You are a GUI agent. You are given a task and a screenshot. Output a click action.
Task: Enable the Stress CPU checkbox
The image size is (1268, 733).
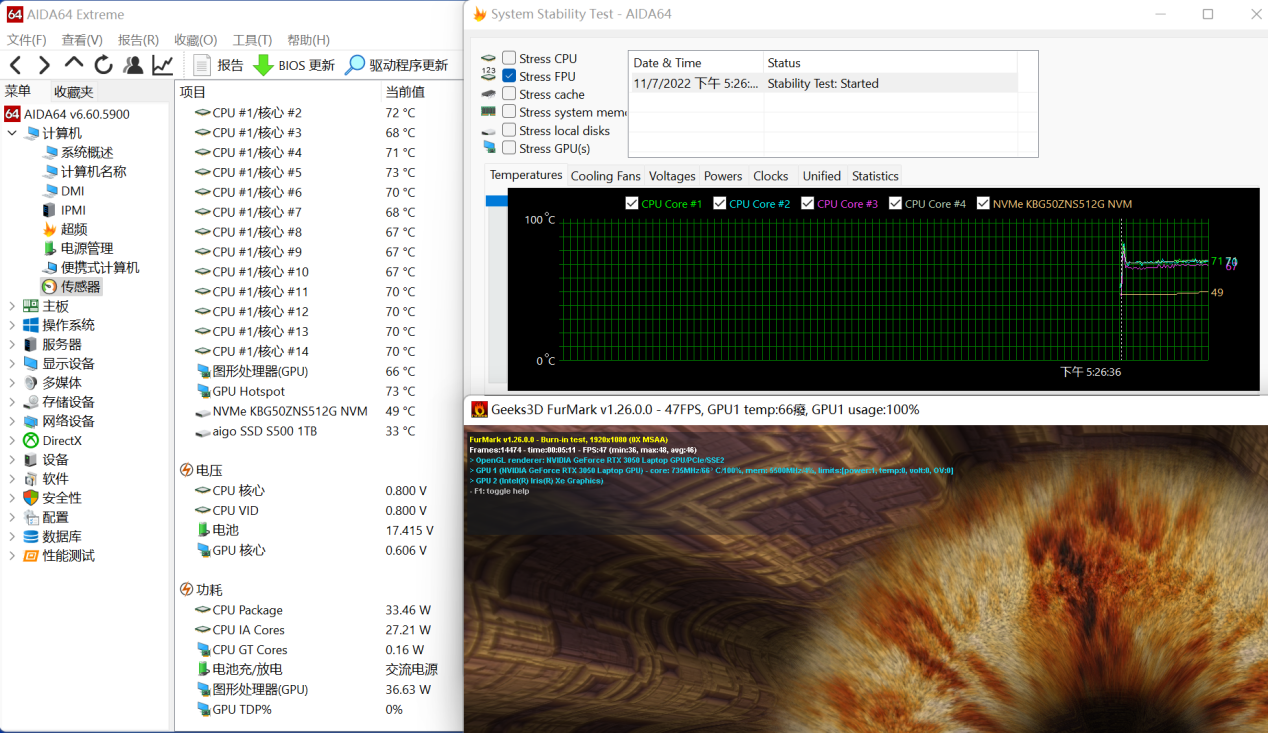[x=510, y=58]
